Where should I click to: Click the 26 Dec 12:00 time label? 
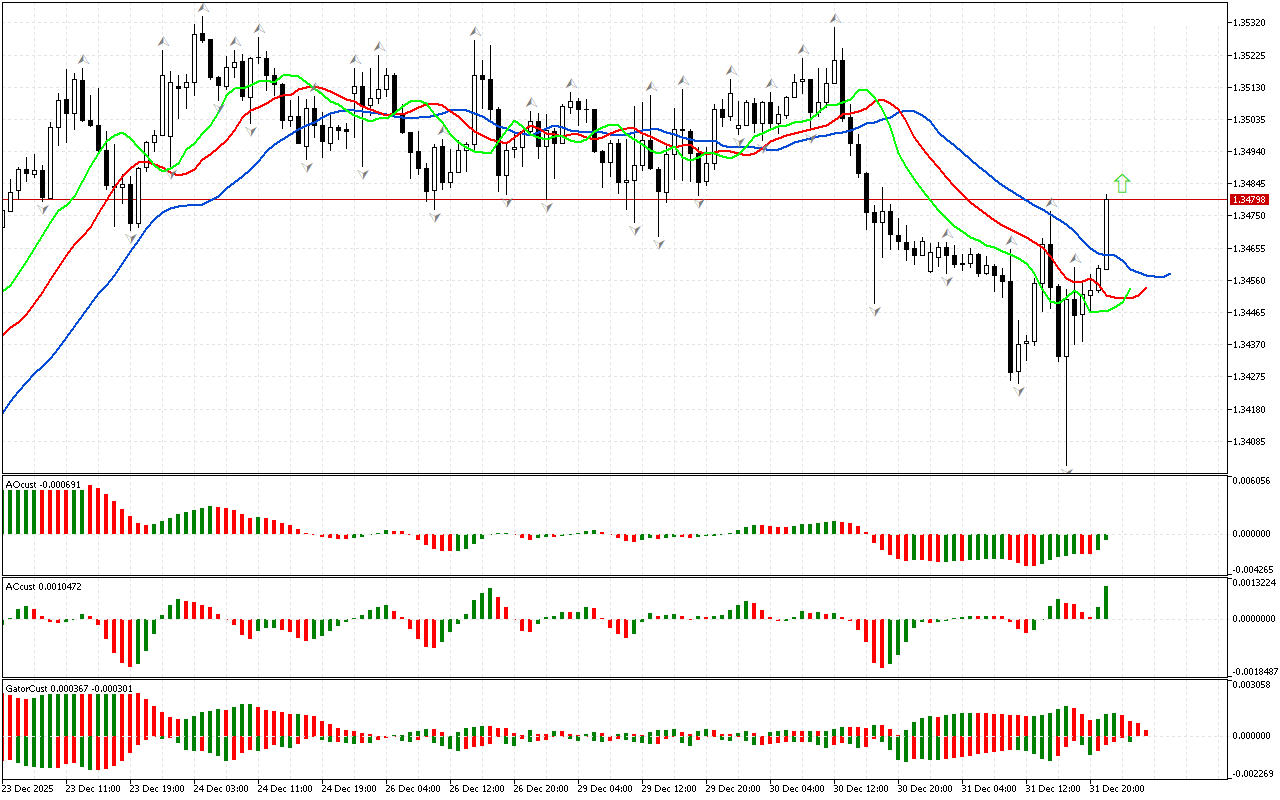(x=477, y=788)
